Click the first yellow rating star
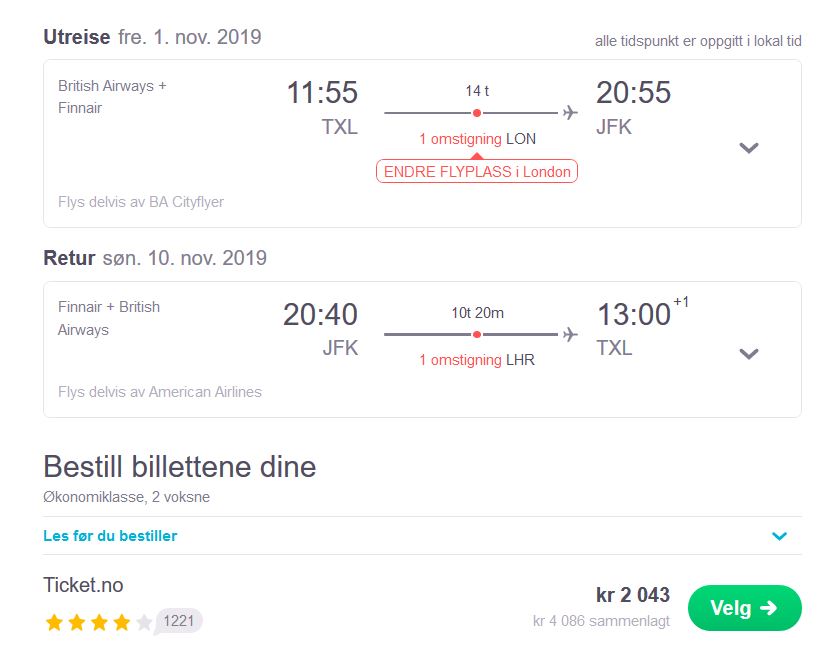 (54, 622)
